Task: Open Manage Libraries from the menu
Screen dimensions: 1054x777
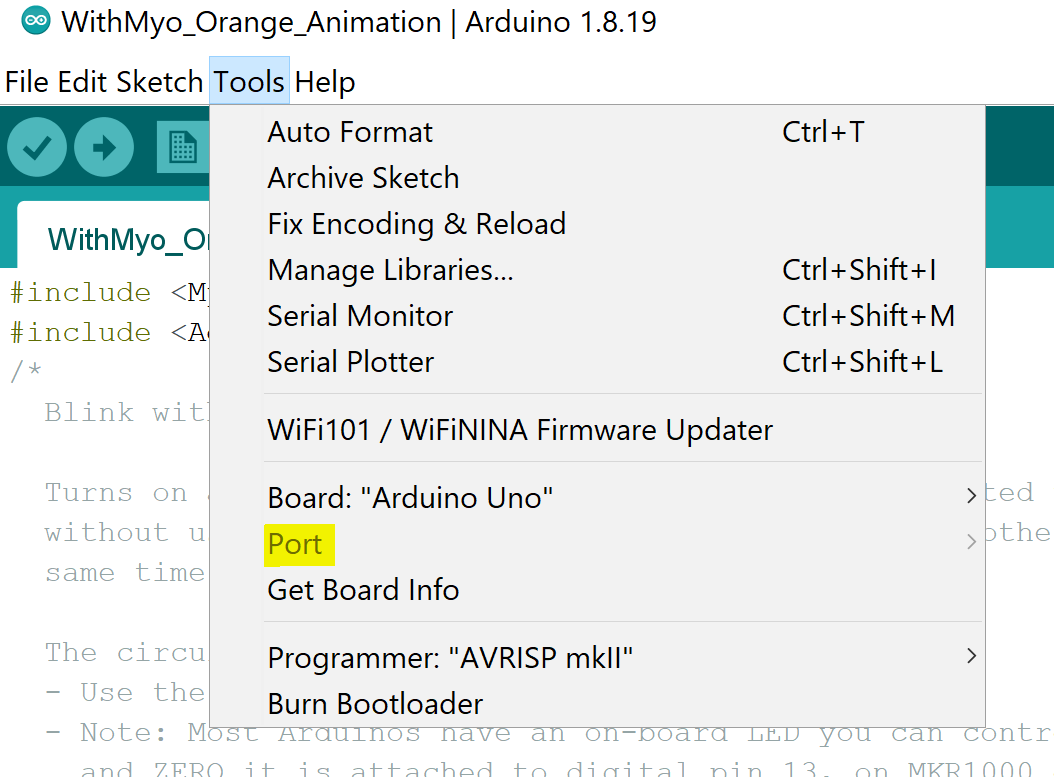Action: [390, 270]
